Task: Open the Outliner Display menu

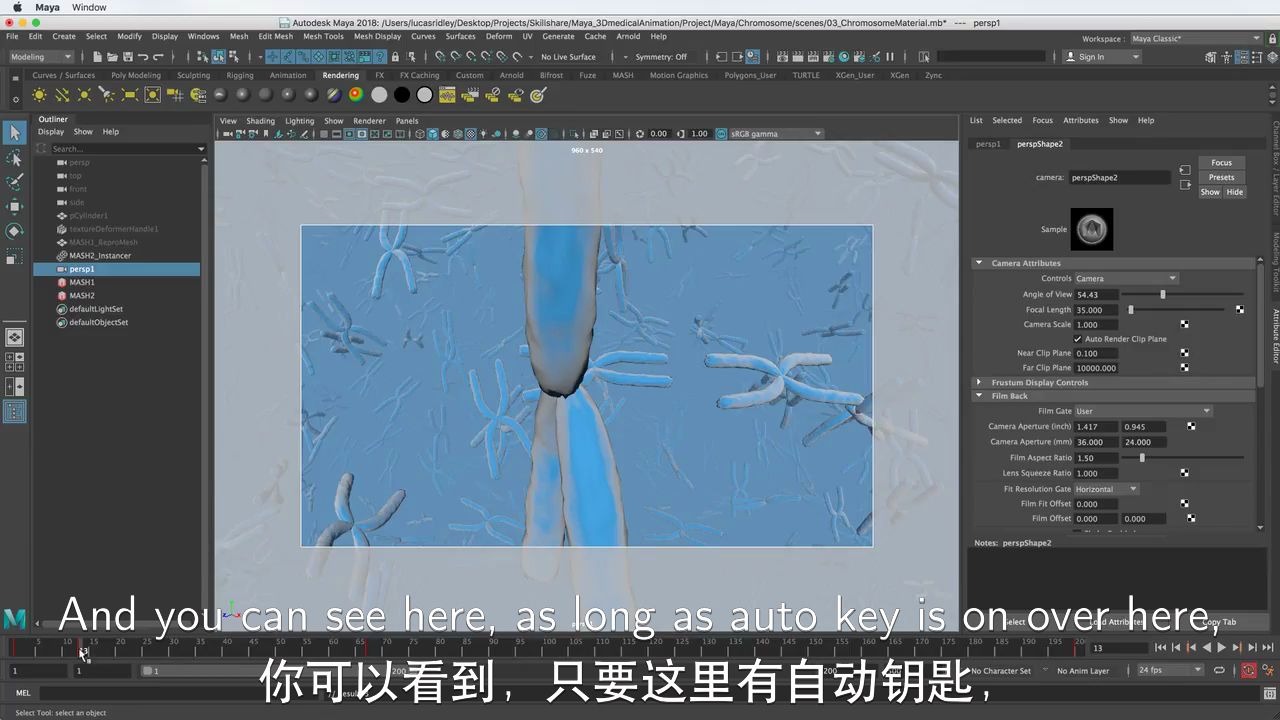Action: click(51, 132)
